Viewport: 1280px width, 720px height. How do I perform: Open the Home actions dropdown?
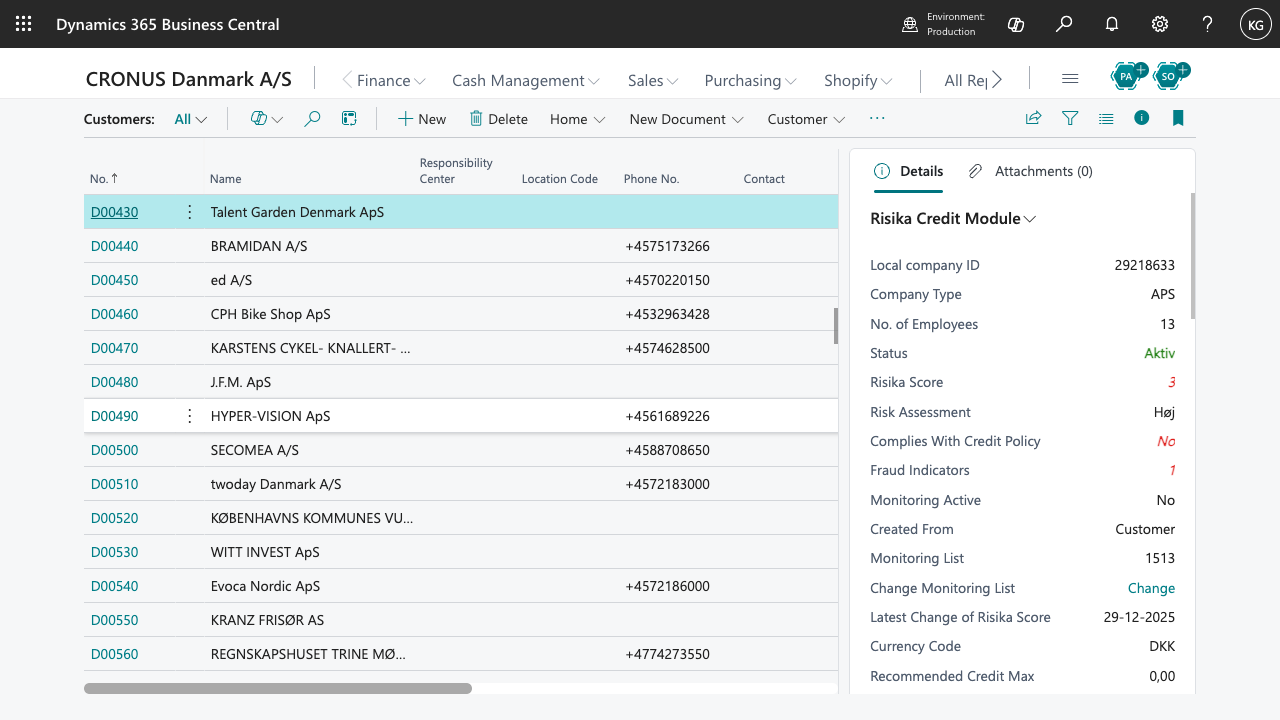click(578, 119)
